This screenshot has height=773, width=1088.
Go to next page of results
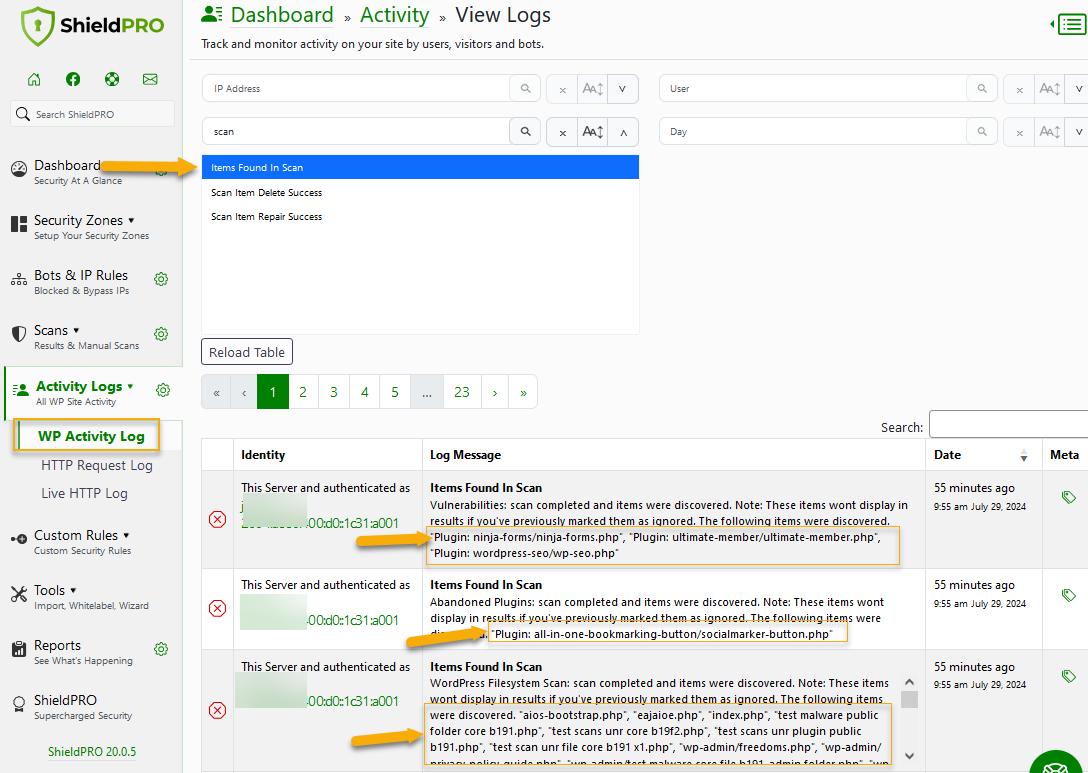(495, 392)
